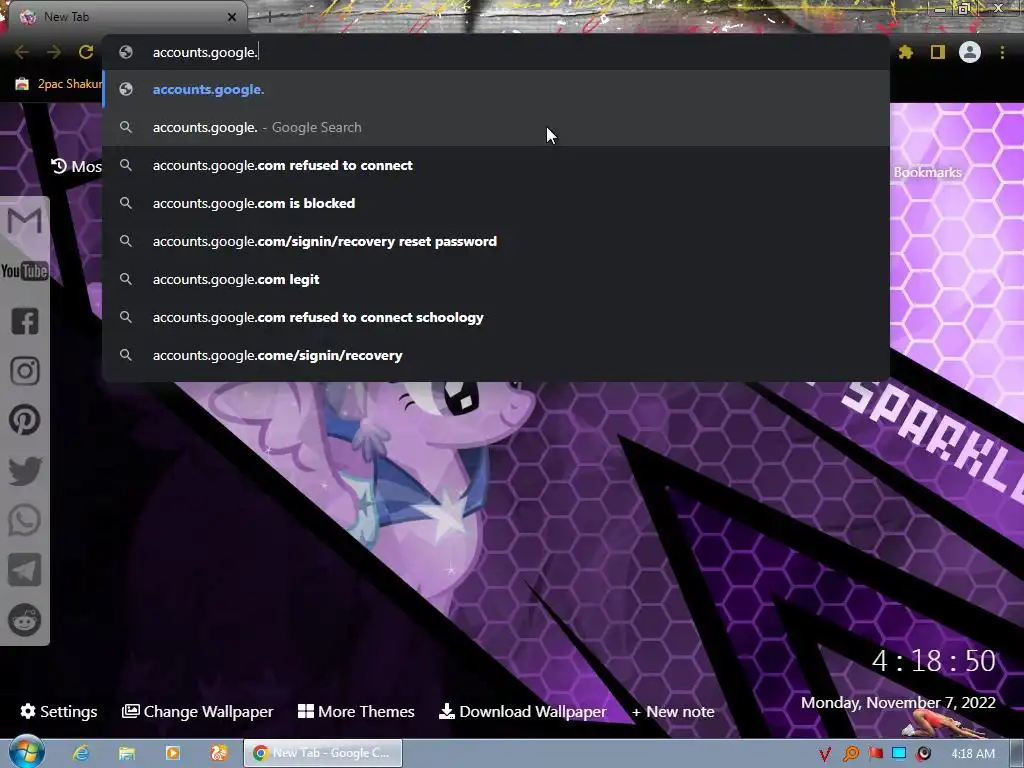
Task: Go forward in browser history
Action: 54,52
